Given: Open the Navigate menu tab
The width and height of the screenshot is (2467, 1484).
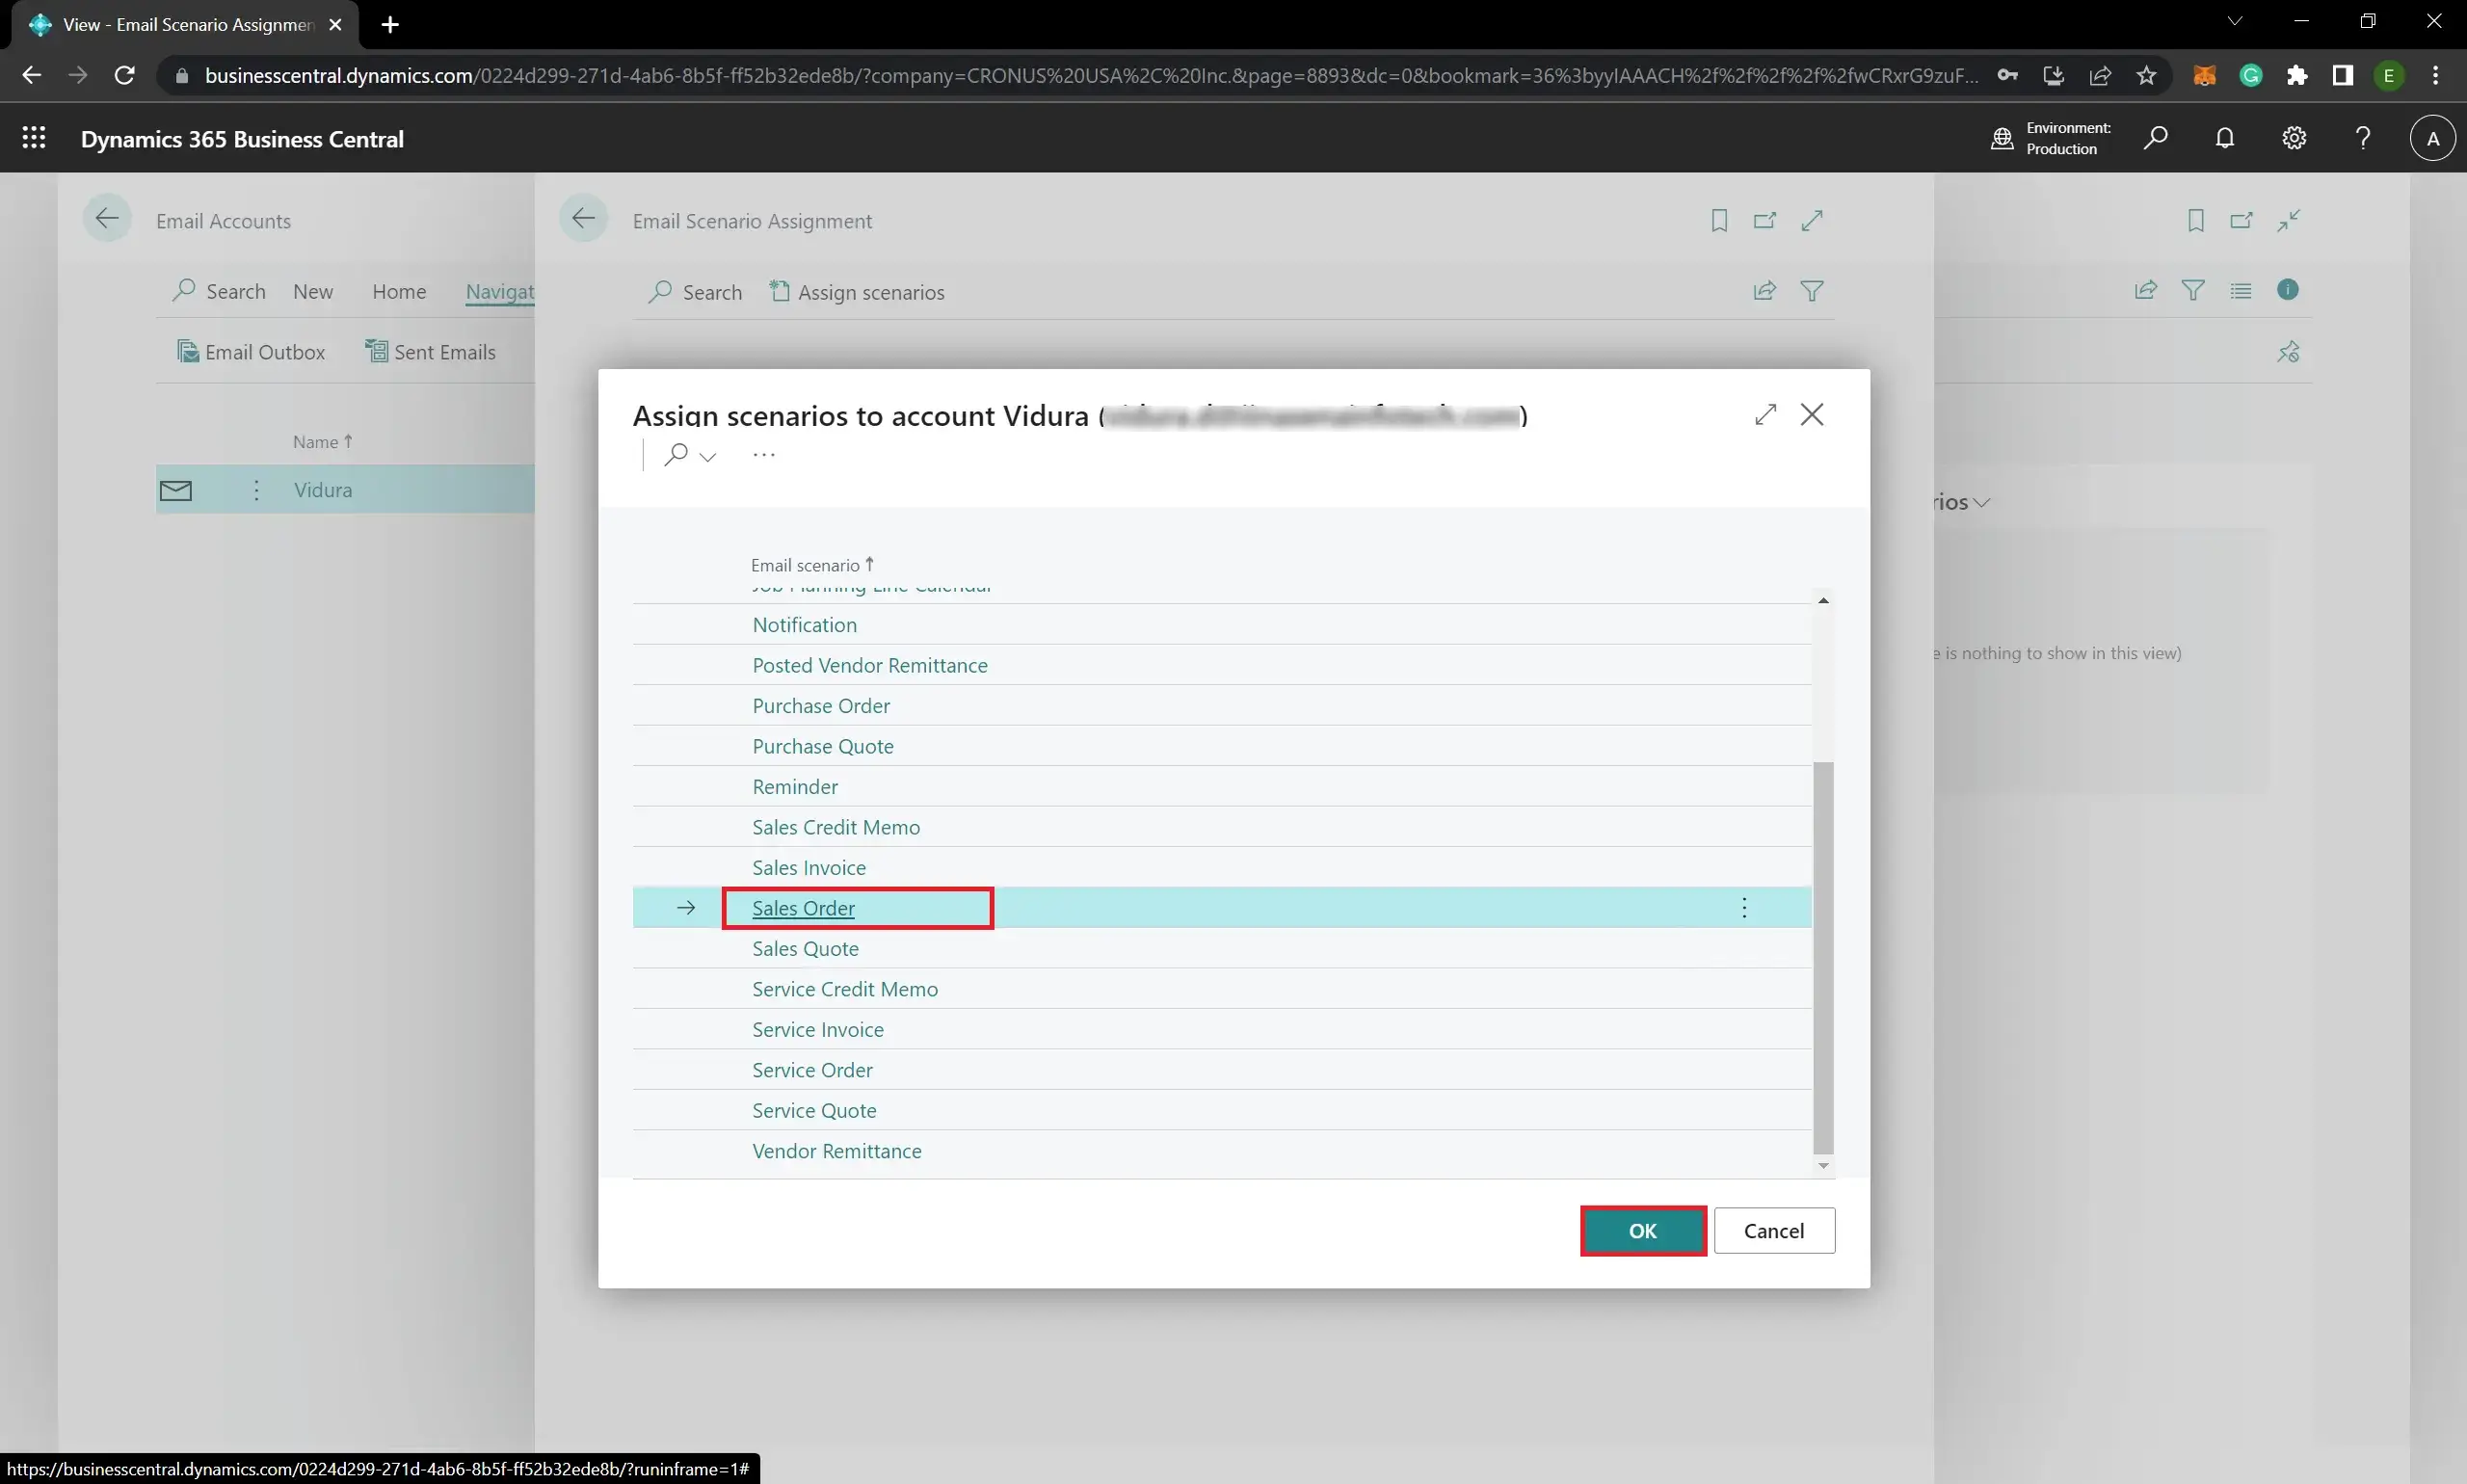Looking at the screenshot, I should point(499,291).
